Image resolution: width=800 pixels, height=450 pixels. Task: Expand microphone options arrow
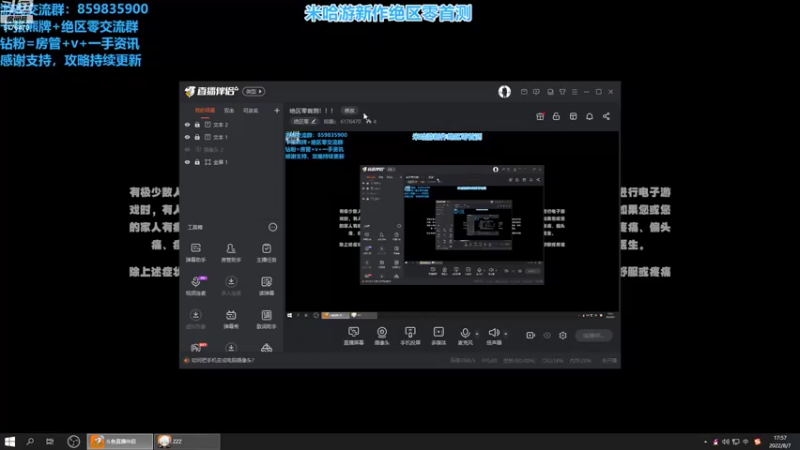click(x=477, y=334)
